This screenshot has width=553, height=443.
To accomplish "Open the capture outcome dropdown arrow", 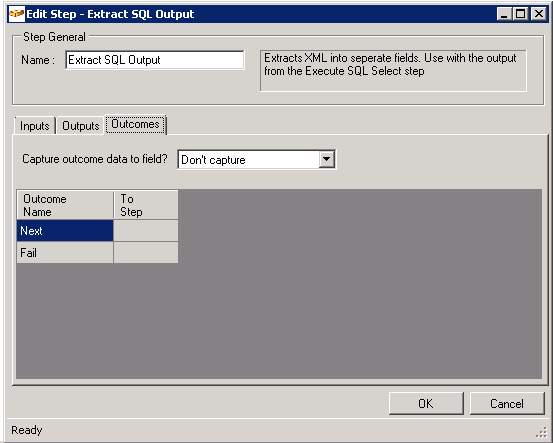I will tap(327, 159).
